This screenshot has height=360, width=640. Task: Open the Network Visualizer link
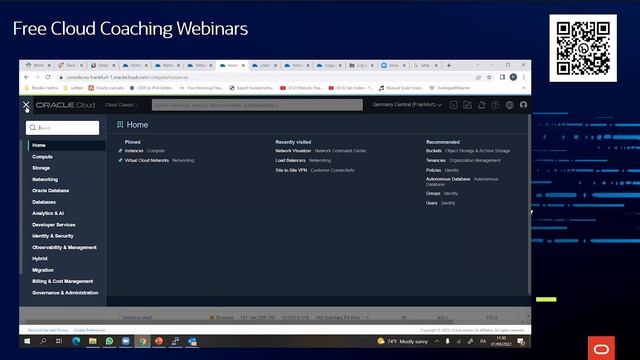(x=293, y=151)
